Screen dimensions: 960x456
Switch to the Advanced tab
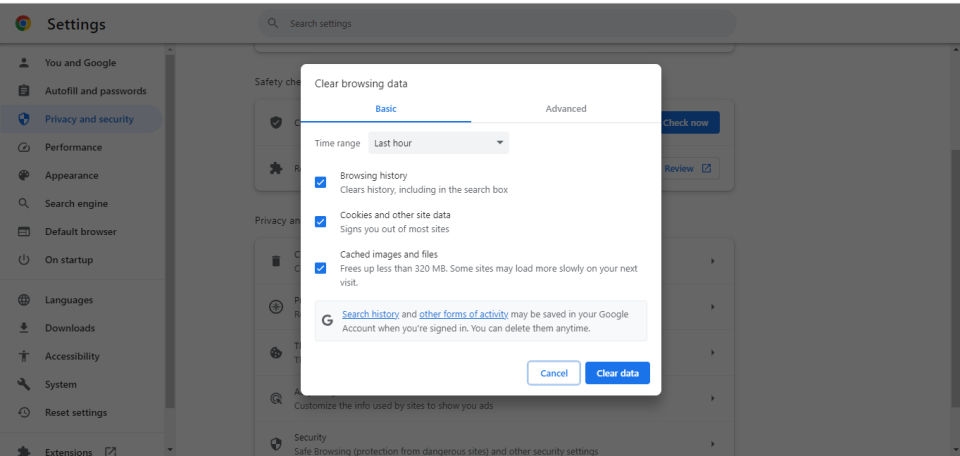[x=566, y=109]
